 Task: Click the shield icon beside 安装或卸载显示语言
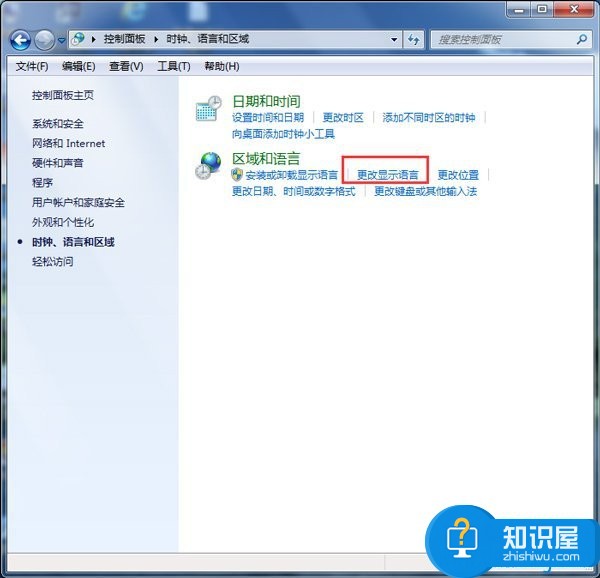[237, 175]
